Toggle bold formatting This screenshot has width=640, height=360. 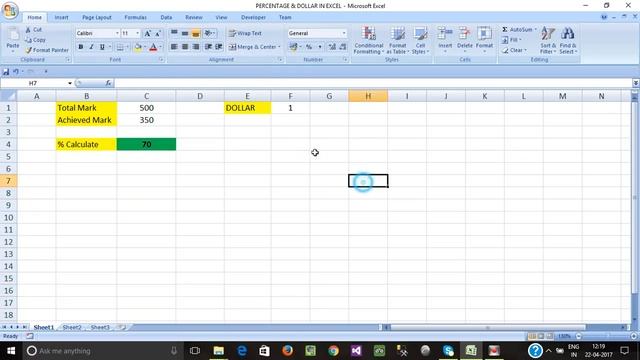click(80, 47)
